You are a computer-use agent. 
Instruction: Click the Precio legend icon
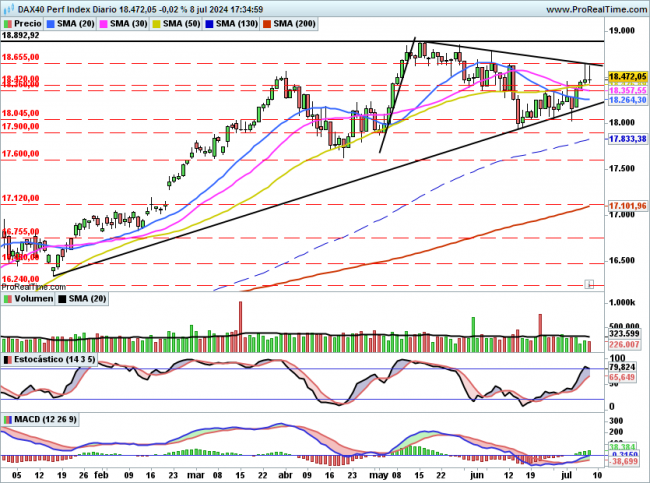9,21
